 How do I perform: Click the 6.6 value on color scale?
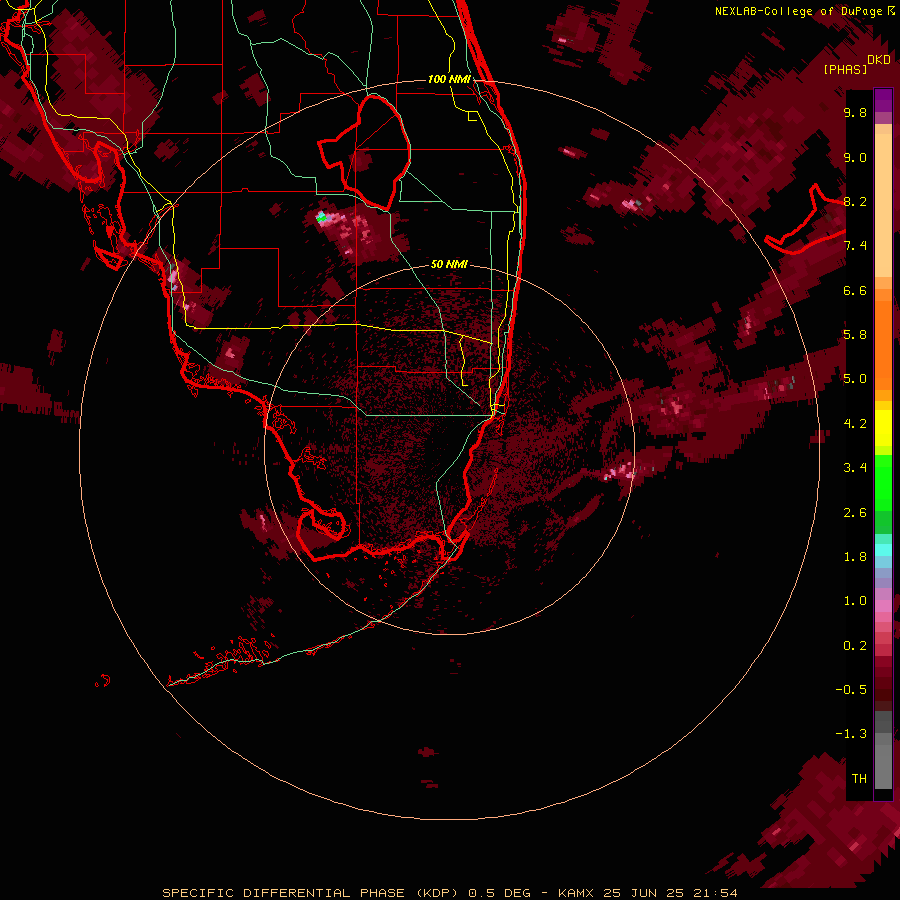[855, 291]
